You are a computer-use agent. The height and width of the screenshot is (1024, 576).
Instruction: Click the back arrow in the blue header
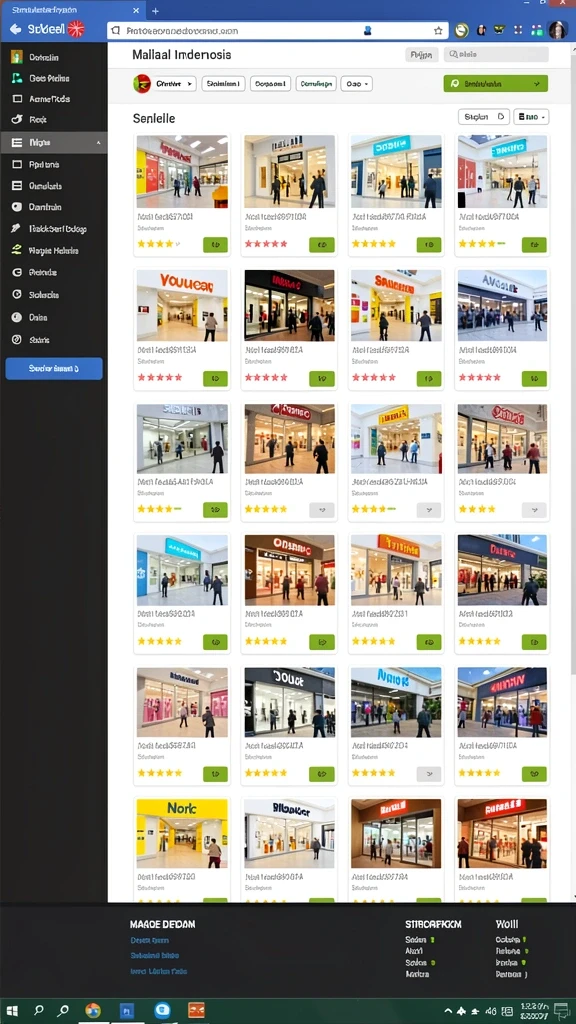coord(16,29)
